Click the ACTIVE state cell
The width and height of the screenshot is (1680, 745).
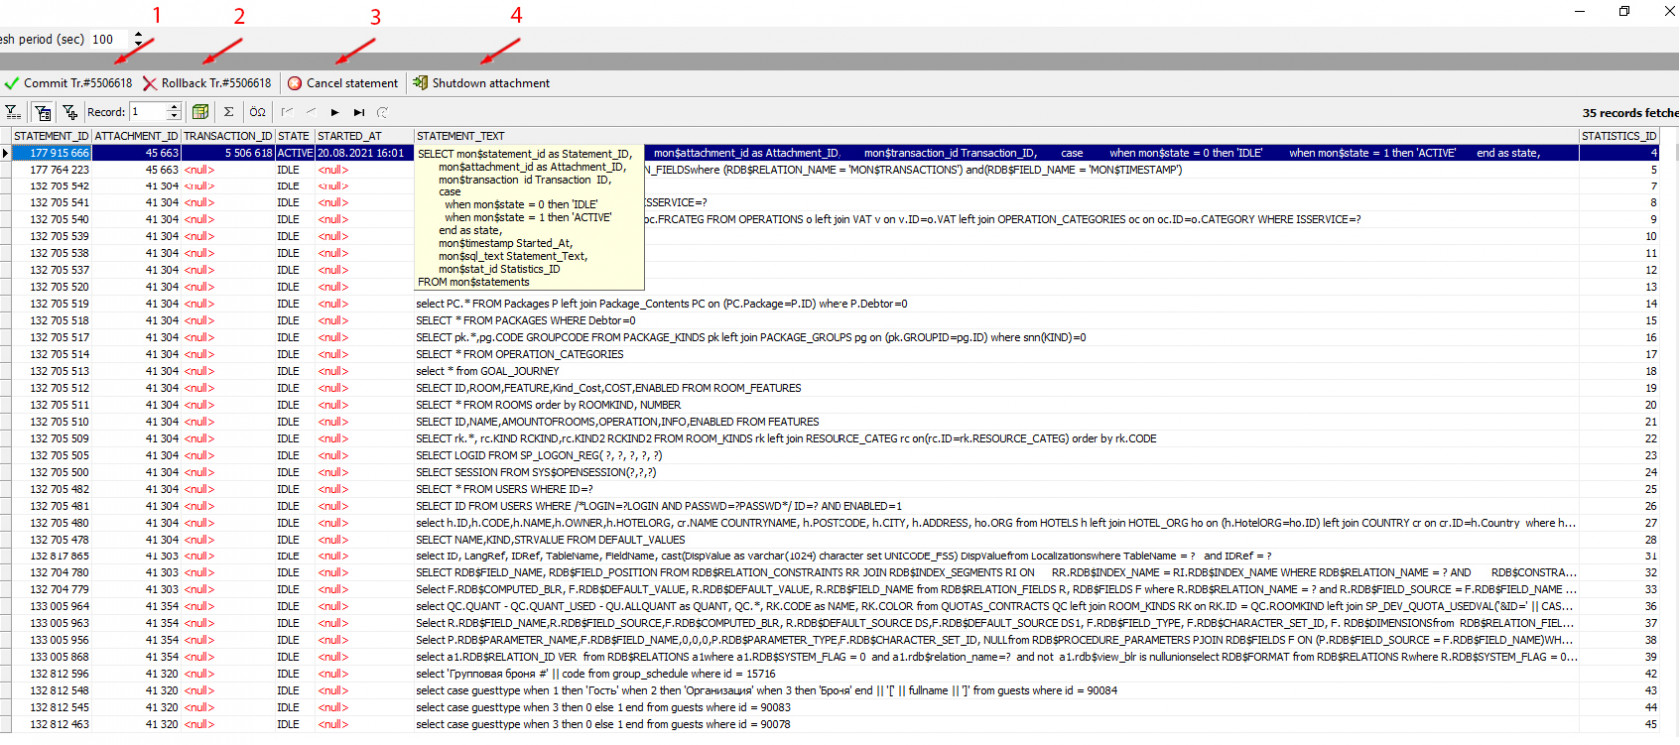pyautogui.click(x=295, y=153)
